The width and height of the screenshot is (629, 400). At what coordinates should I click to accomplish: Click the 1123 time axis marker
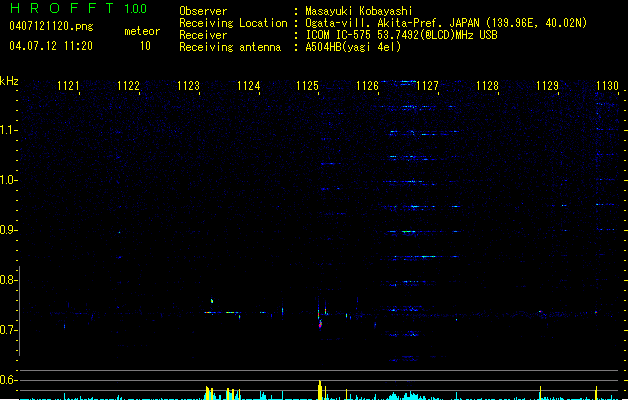point(189,86)
